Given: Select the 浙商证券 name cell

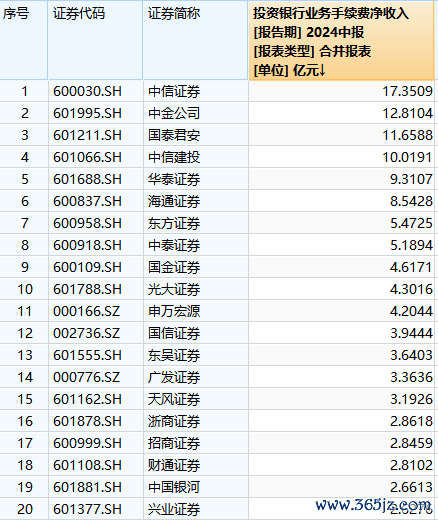Looking at the screenshot, I should [x=195, y=421].
